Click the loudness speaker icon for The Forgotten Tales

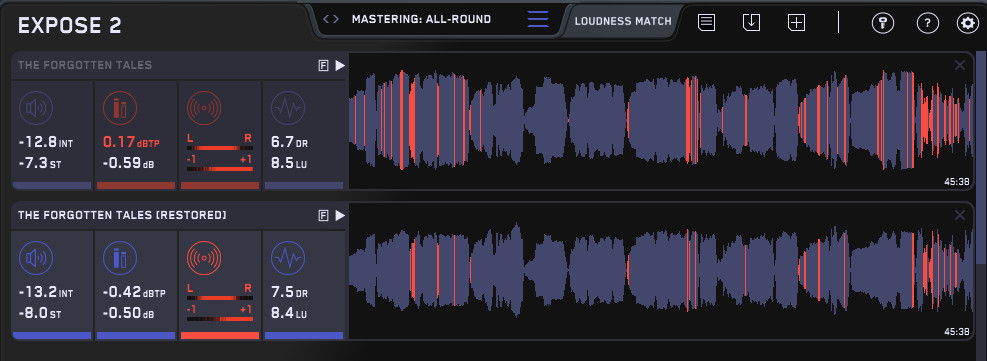36,108
